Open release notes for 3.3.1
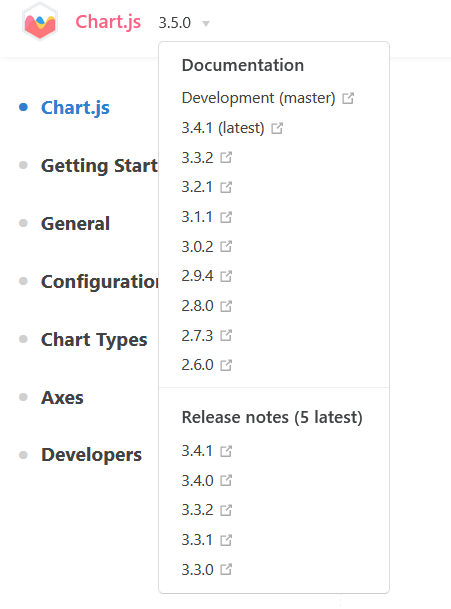Viewport: 451px width, 609px height. [x=197, y=540]
